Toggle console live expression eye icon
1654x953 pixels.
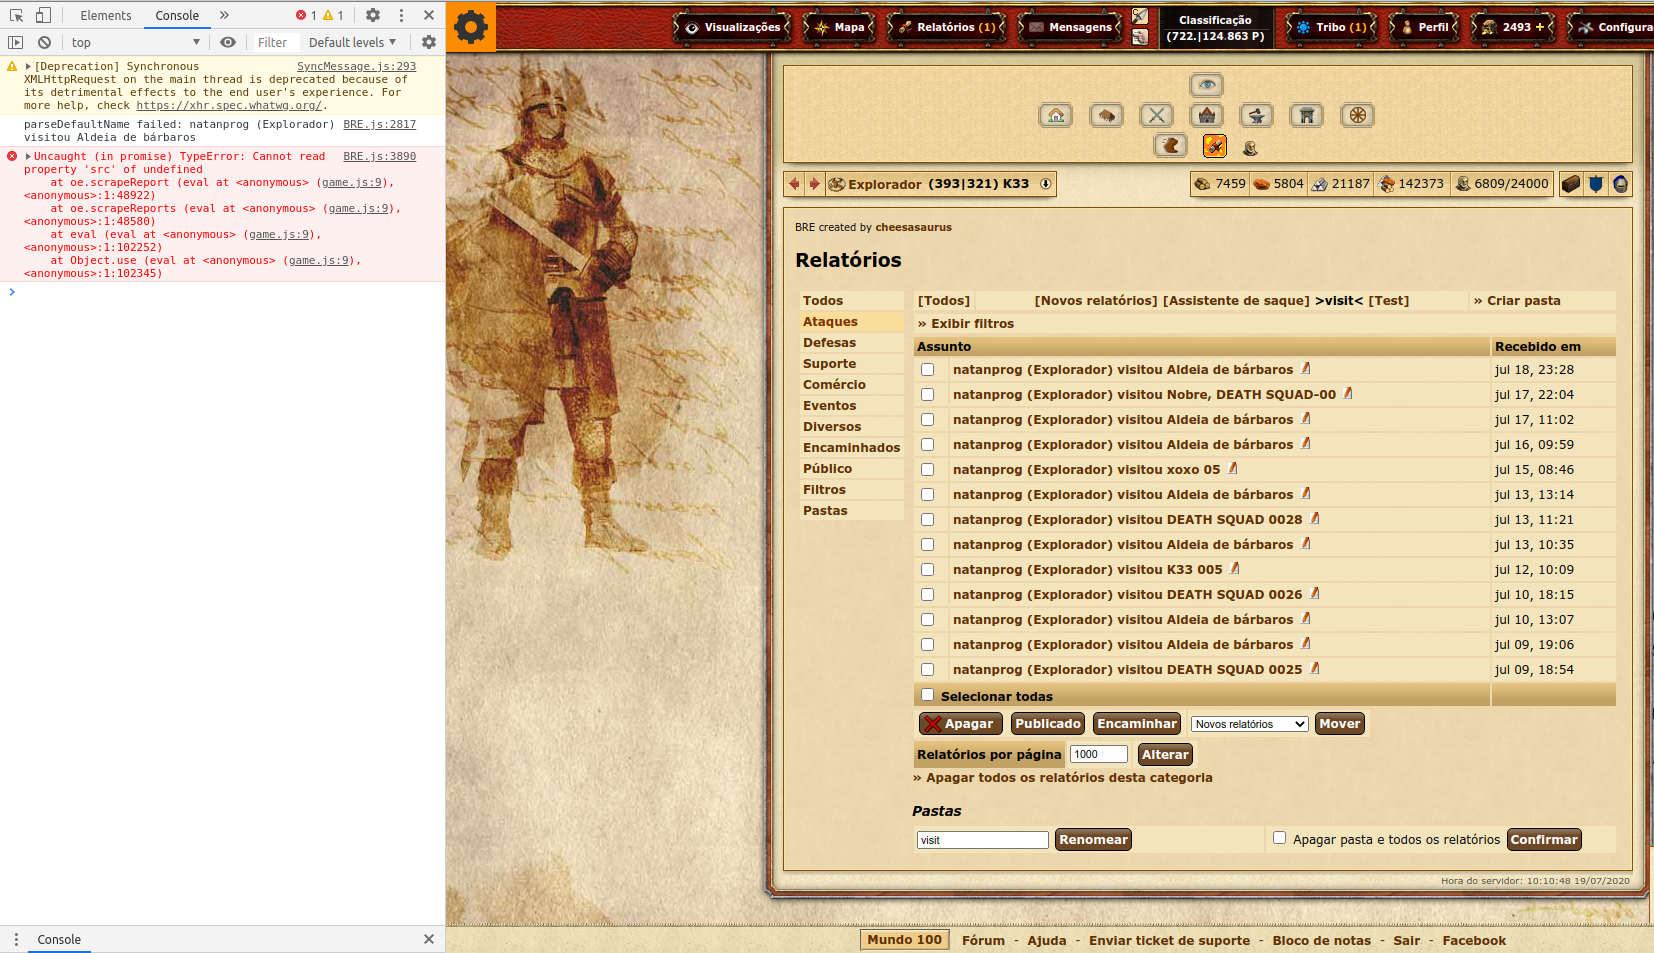tap(228, 42)
